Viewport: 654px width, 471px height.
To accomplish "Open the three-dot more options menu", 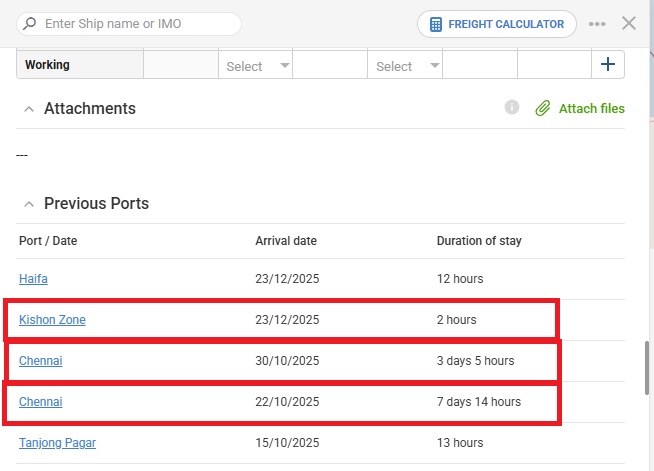I will pos(597,24).
